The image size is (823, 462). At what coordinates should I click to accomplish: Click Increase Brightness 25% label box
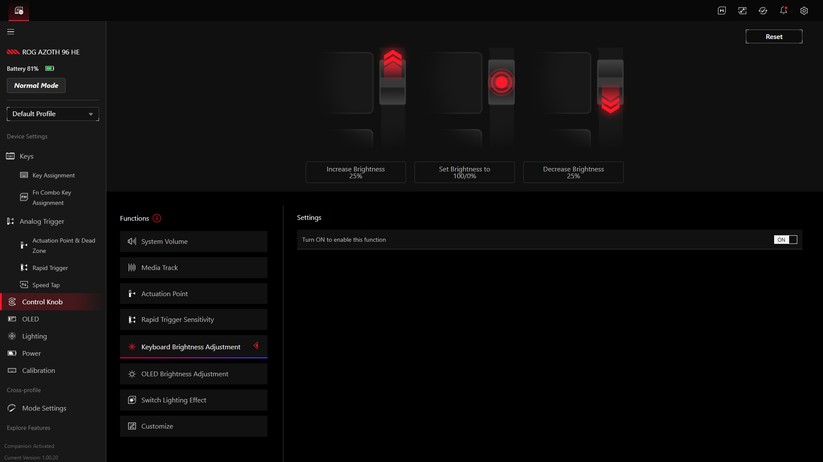coord(355,172)
